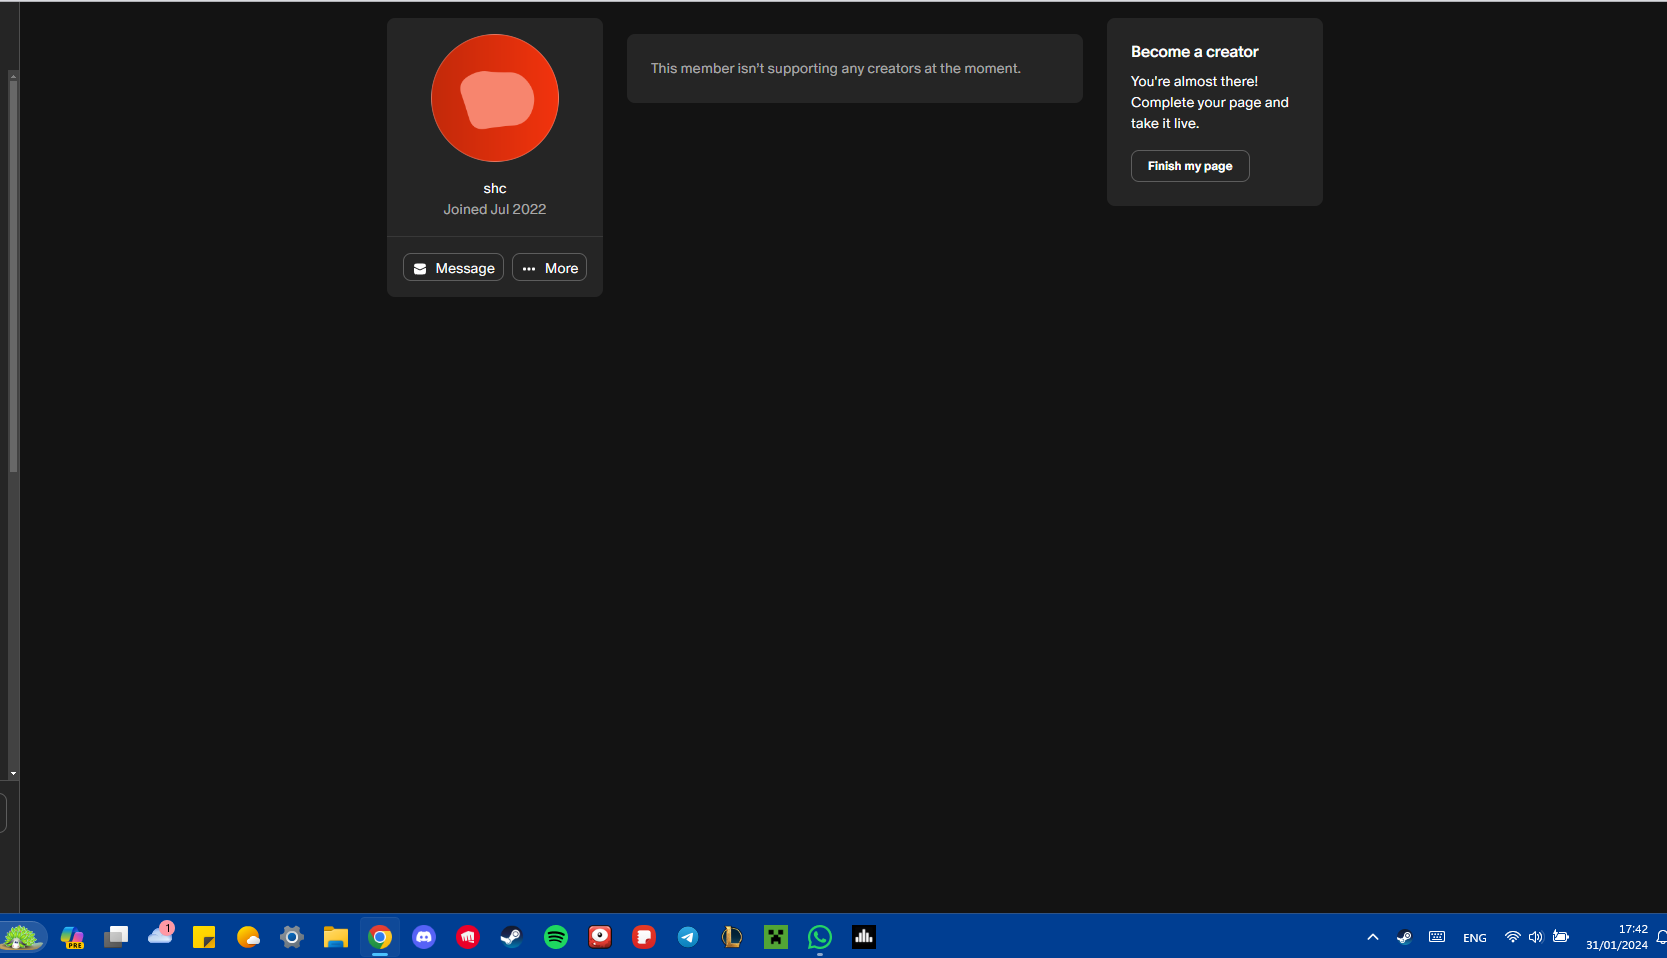The width and height of the screenshot is (1667, 958).
Task: Open Sticky Notes from the taskbar
Action: (x=204, y=937)
